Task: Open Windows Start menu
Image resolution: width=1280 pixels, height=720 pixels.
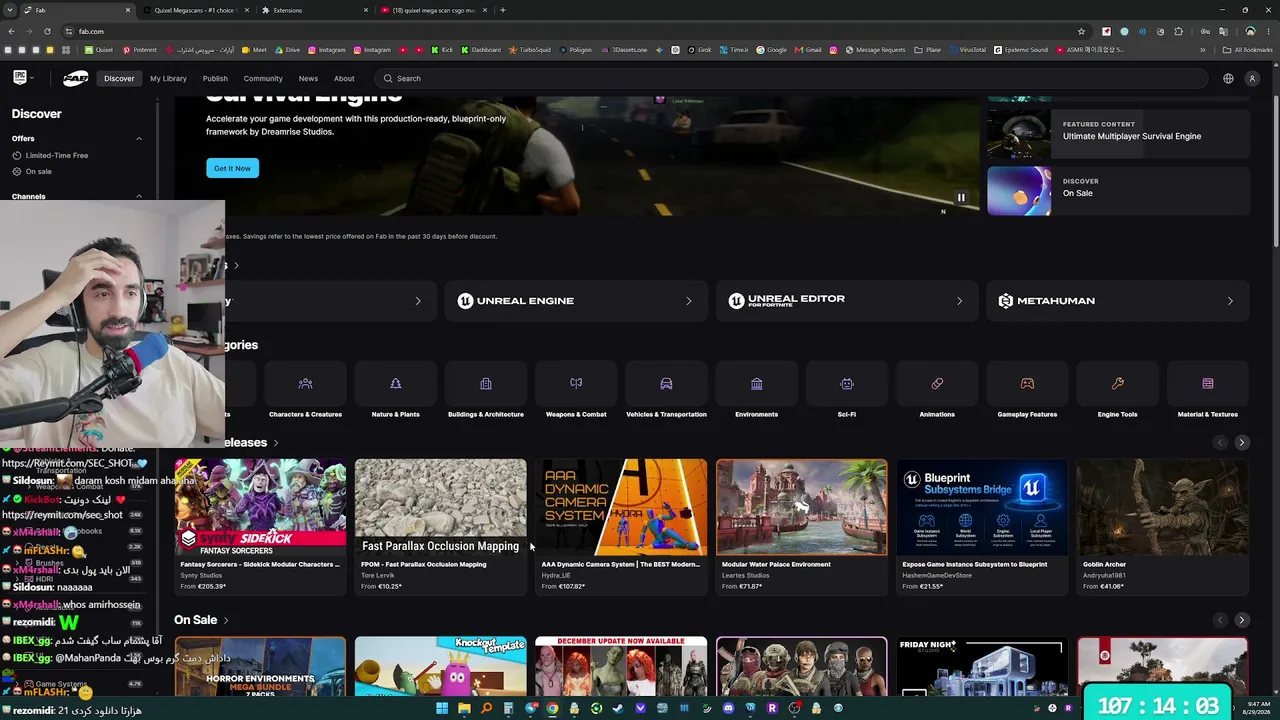Action: (441, 708)
